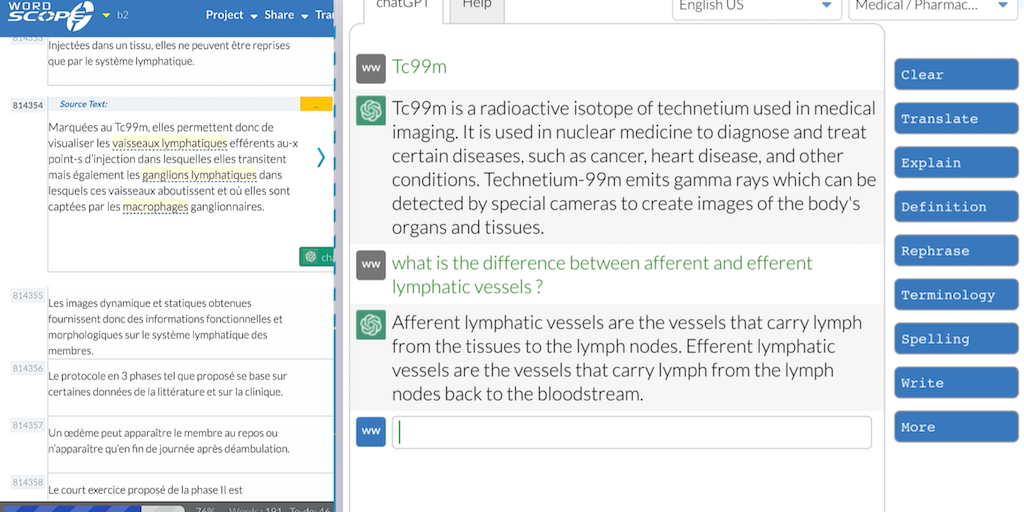Click the More button

(x=956, y=427)
